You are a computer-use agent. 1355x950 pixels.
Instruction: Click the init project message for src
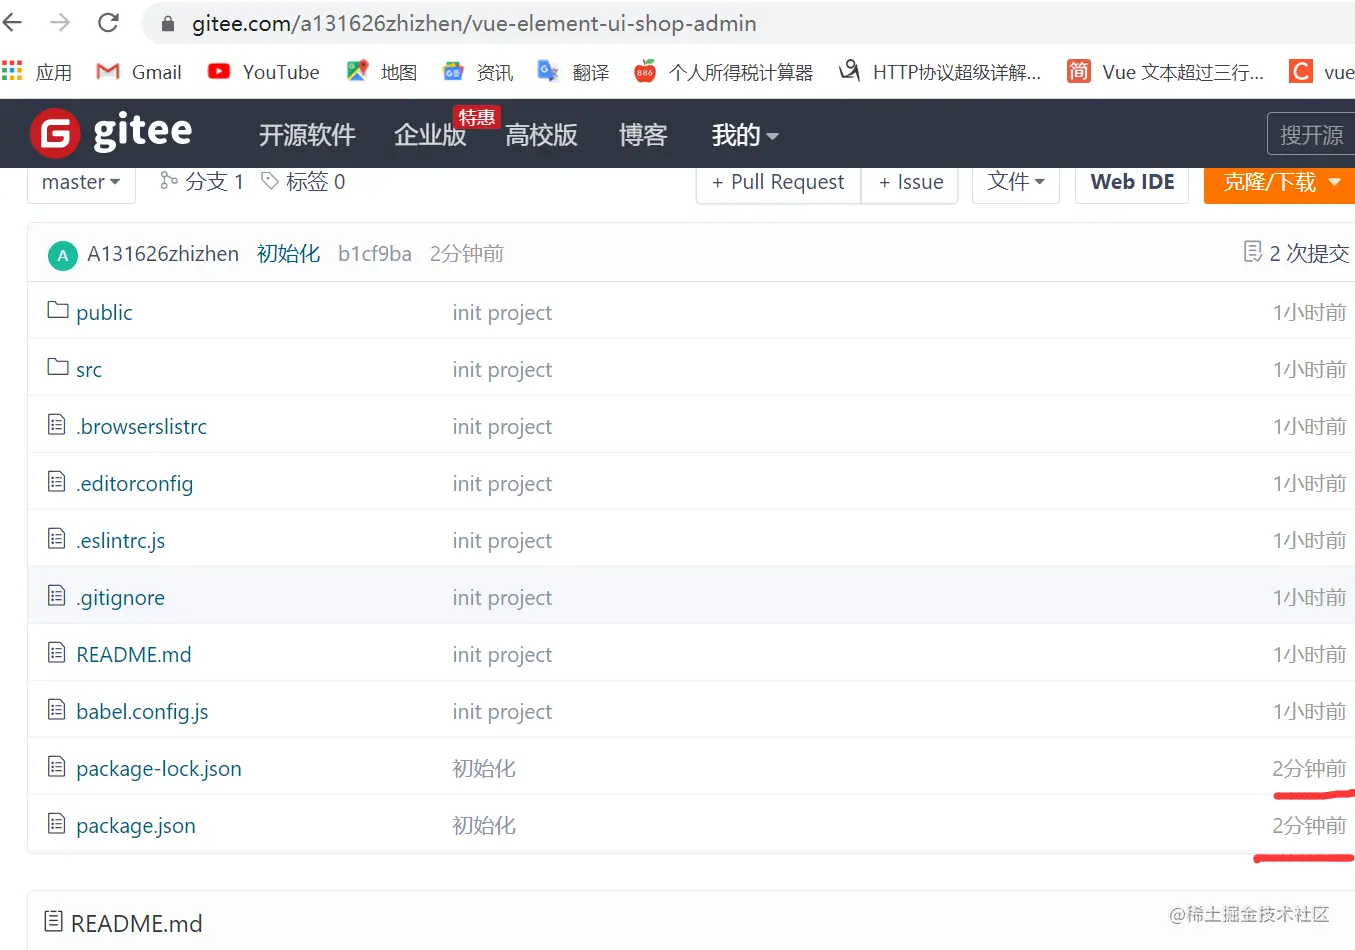coord(502,369)
